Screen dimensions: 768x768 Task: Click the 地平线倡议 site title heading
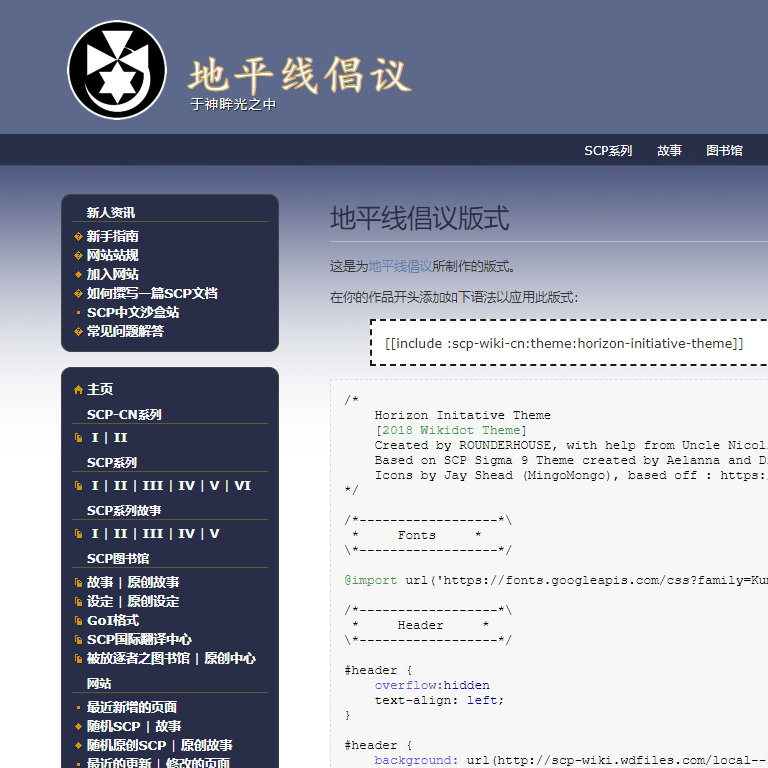(299, 76)
